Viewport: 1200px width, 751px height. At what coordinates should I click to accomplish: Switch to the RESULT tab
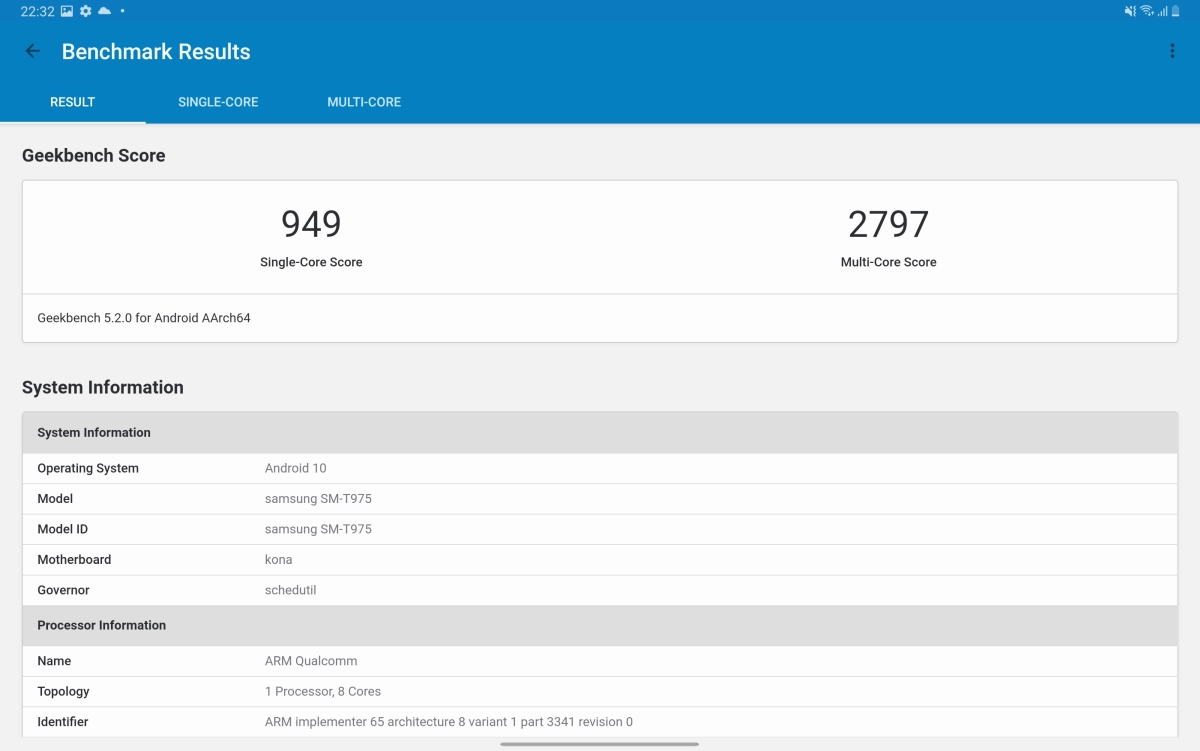click(73, 102)
